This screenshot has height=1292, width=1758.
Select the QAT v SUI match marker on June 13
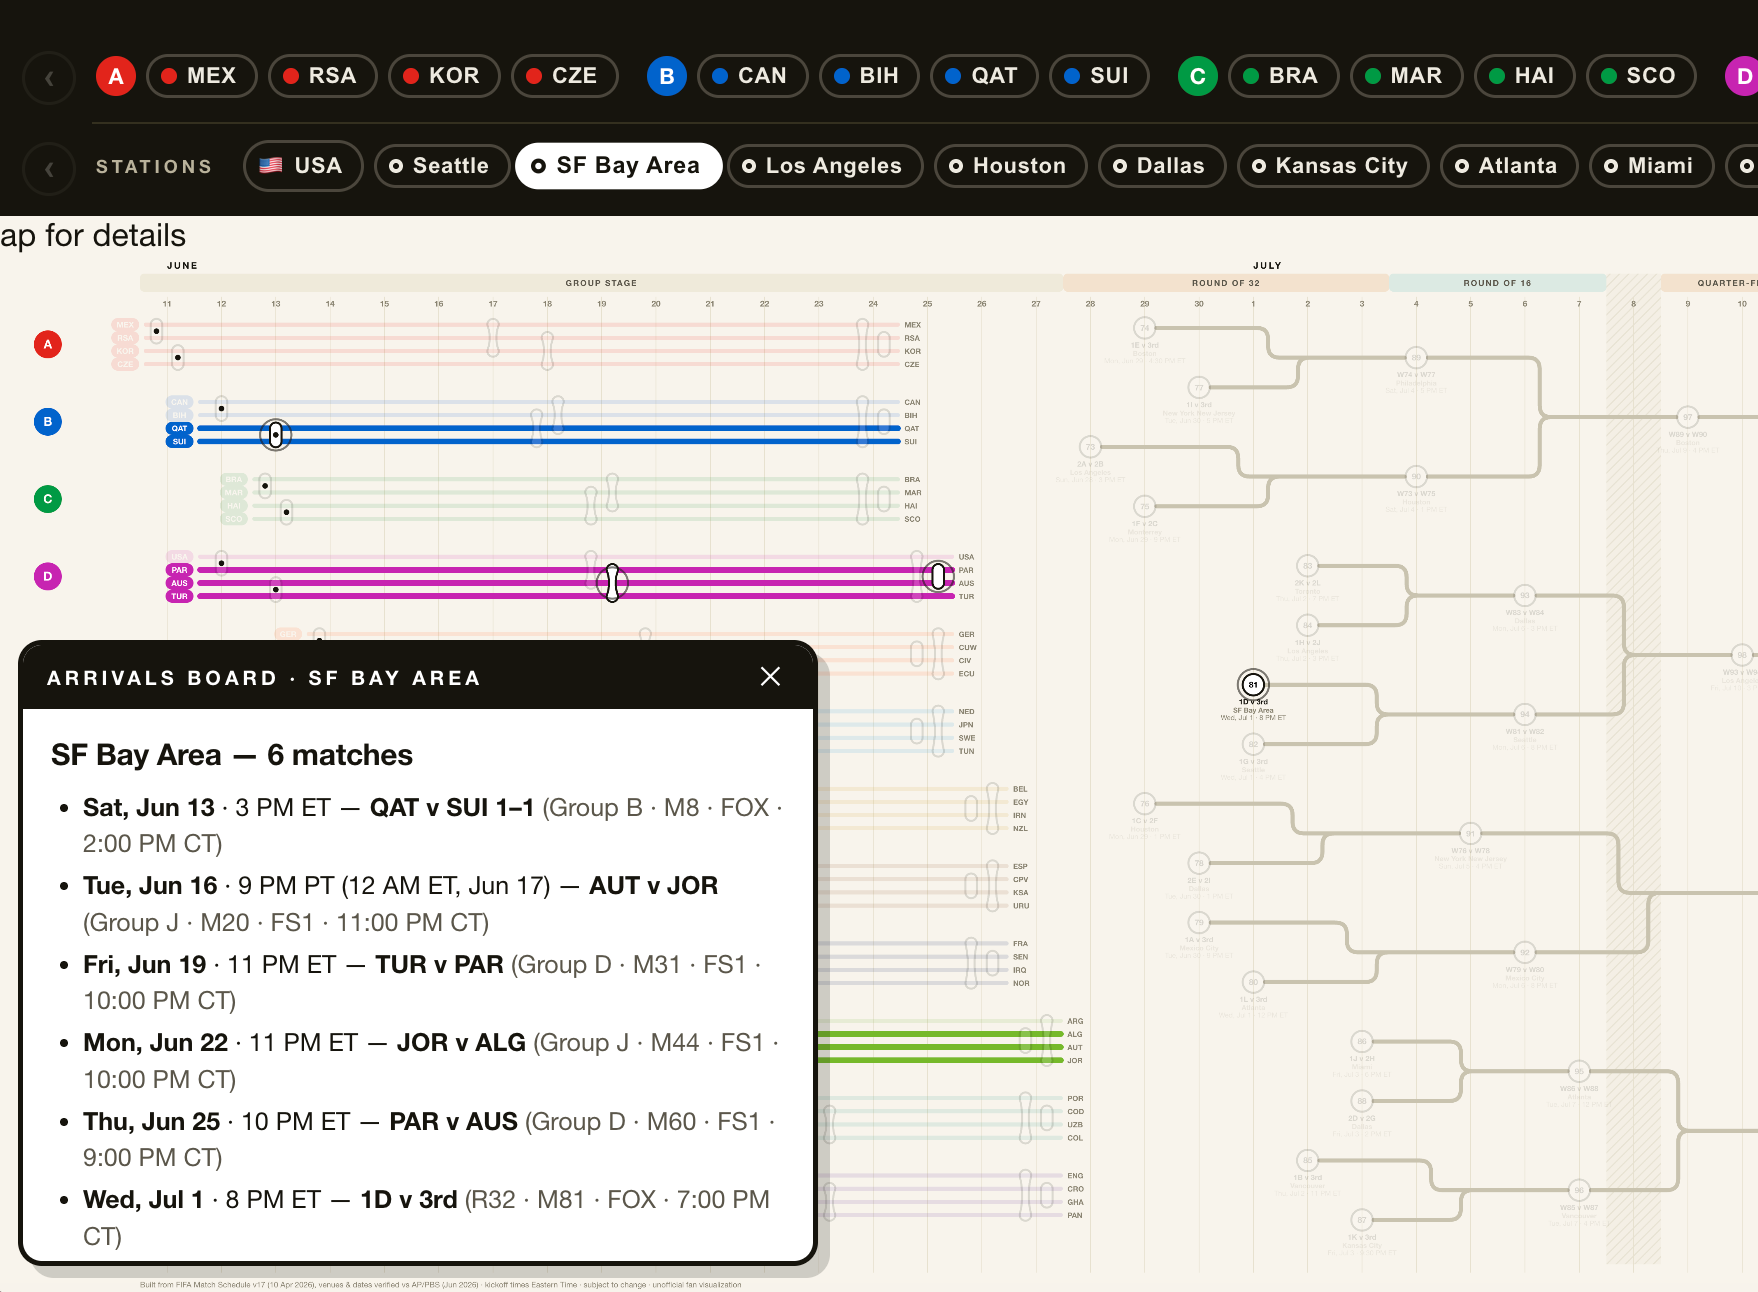276,435
